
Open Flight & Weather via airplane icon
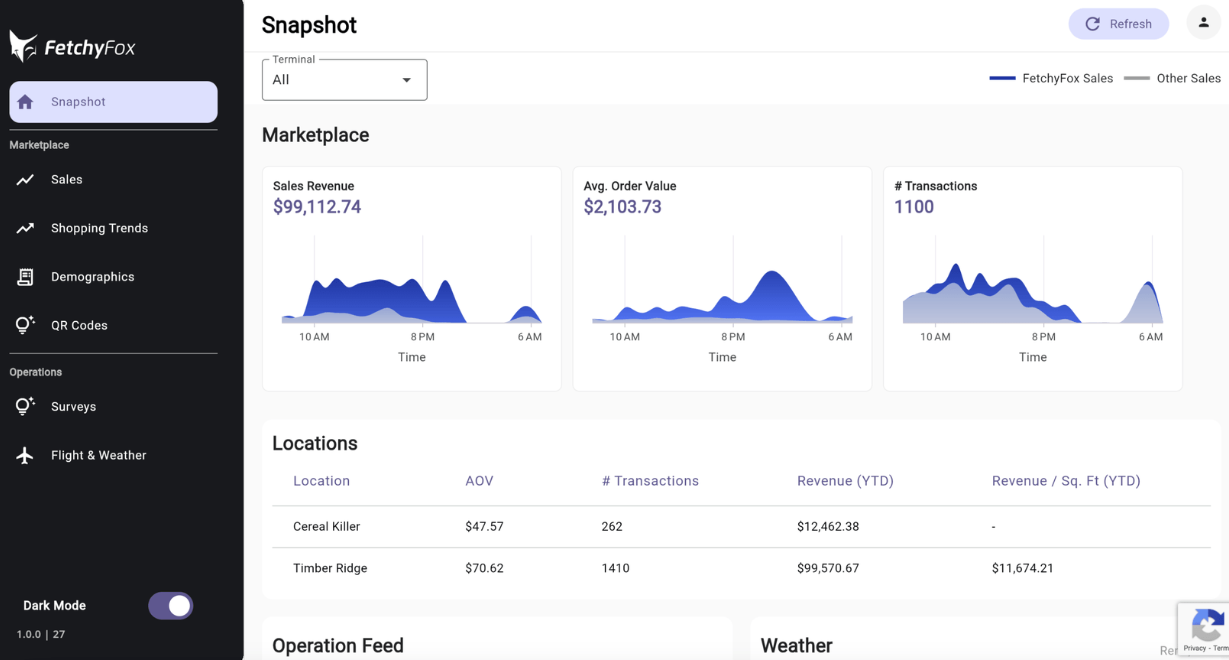[x=26, y=455]
